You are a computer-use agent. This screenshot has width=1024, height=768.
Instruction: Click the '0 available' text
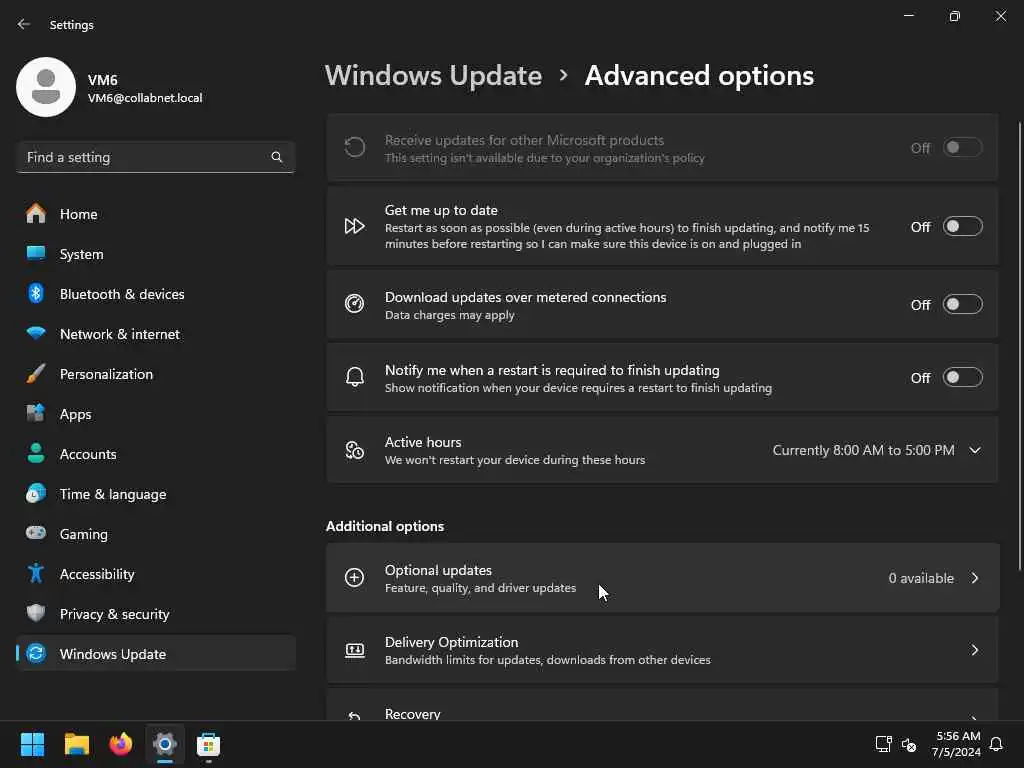[921, 578]
